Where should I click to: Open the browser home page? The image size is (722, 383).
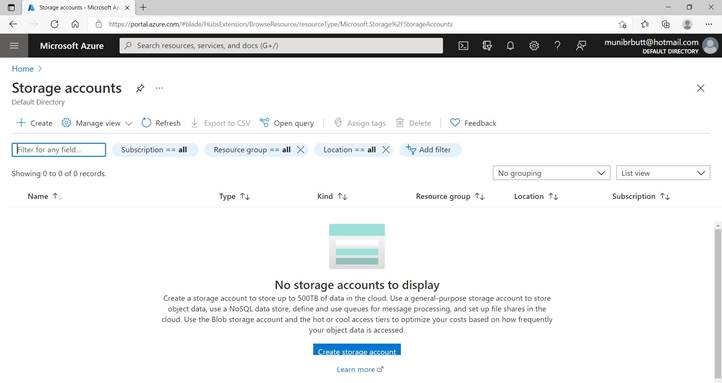(x=75, y=24)
